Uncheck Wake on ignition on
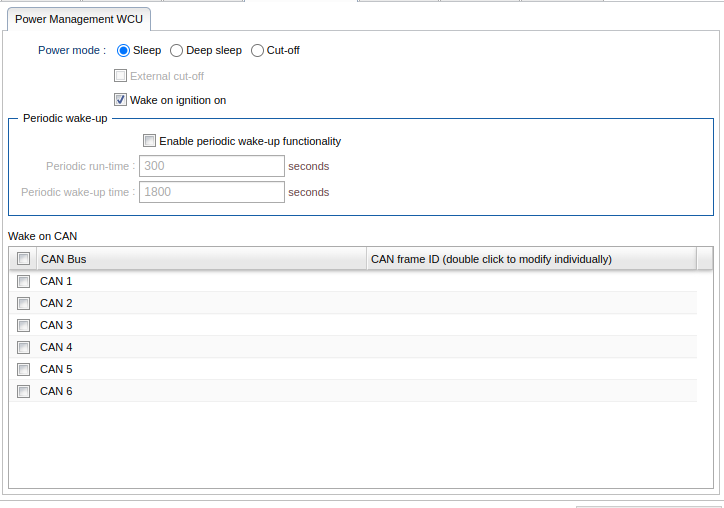The width and height of the screenshot is (724, 508). [x=121, y=100]
